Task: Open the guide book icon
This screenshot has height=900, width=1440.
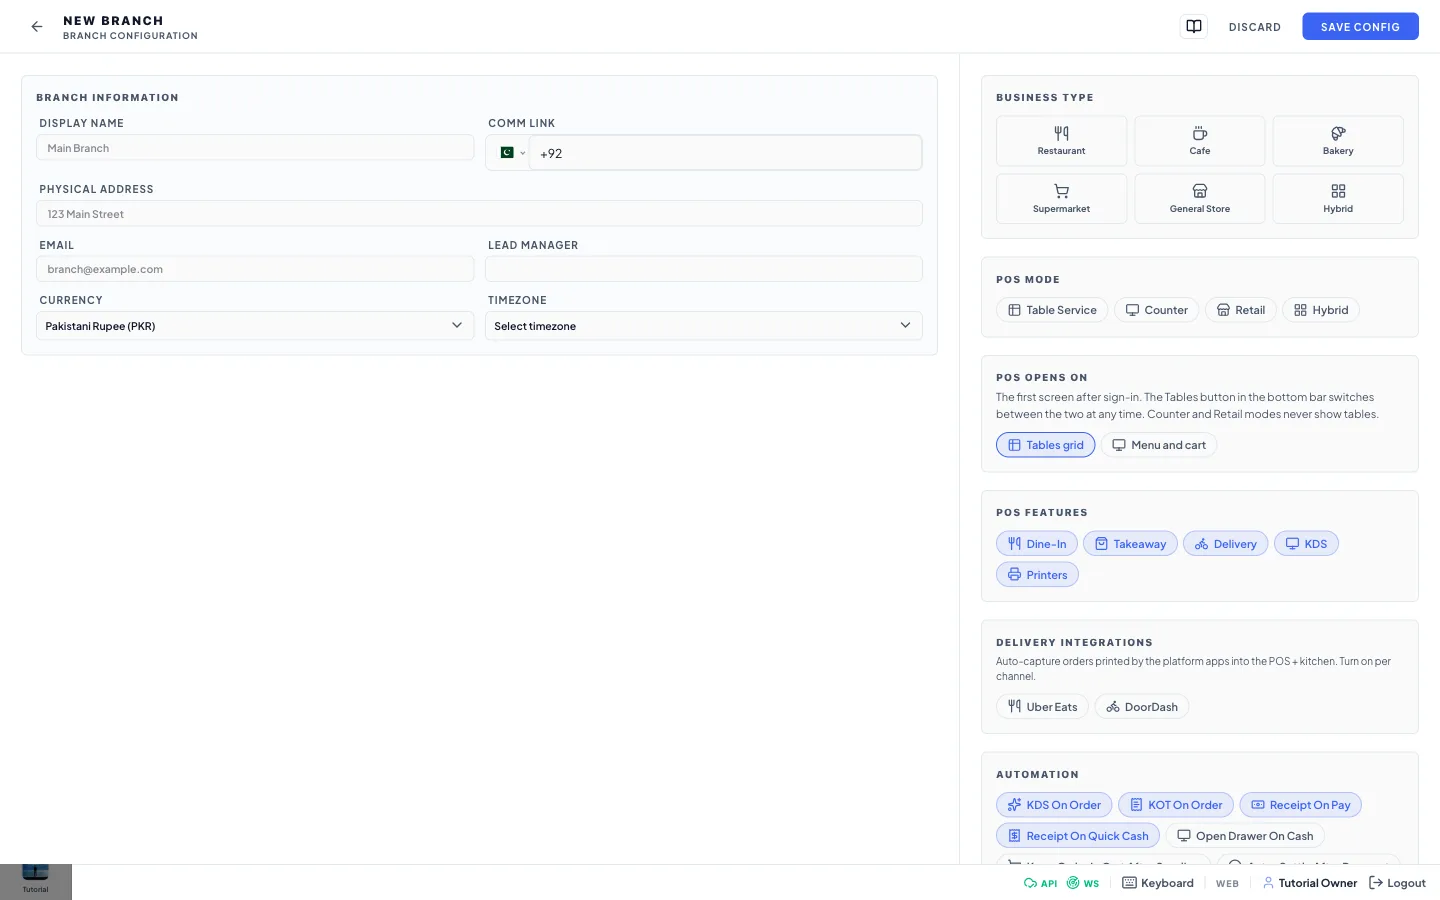Action: pyautogui.click(x=1194, y=27)
